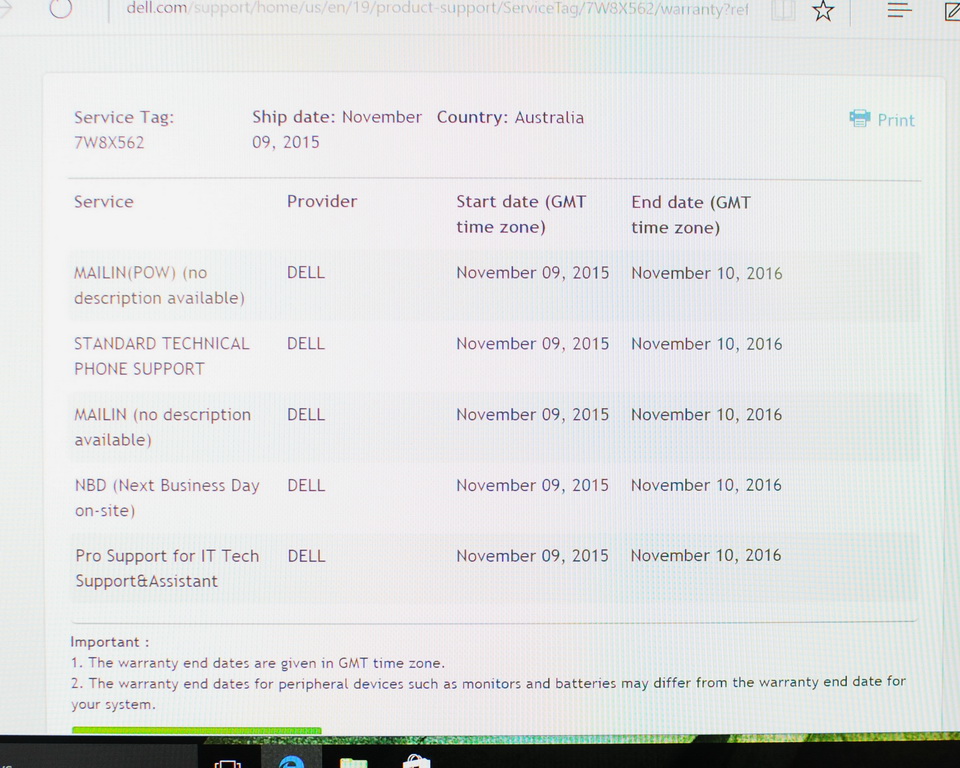Add page to favorites with star icon
960x768 pixels.
click(823, 10)
